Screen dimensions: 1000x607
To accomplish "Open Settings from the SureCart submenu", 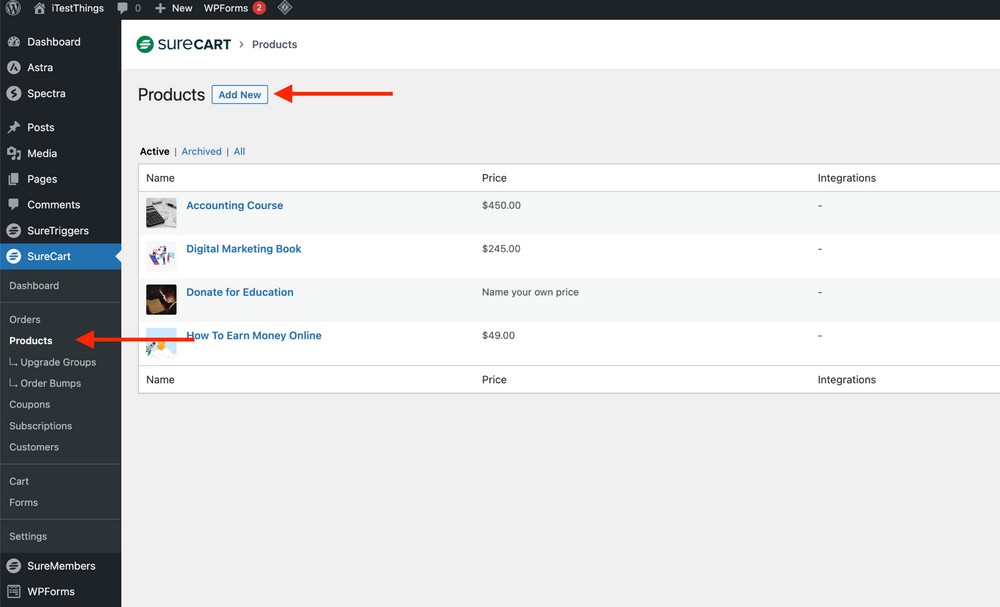I will 27,536.
